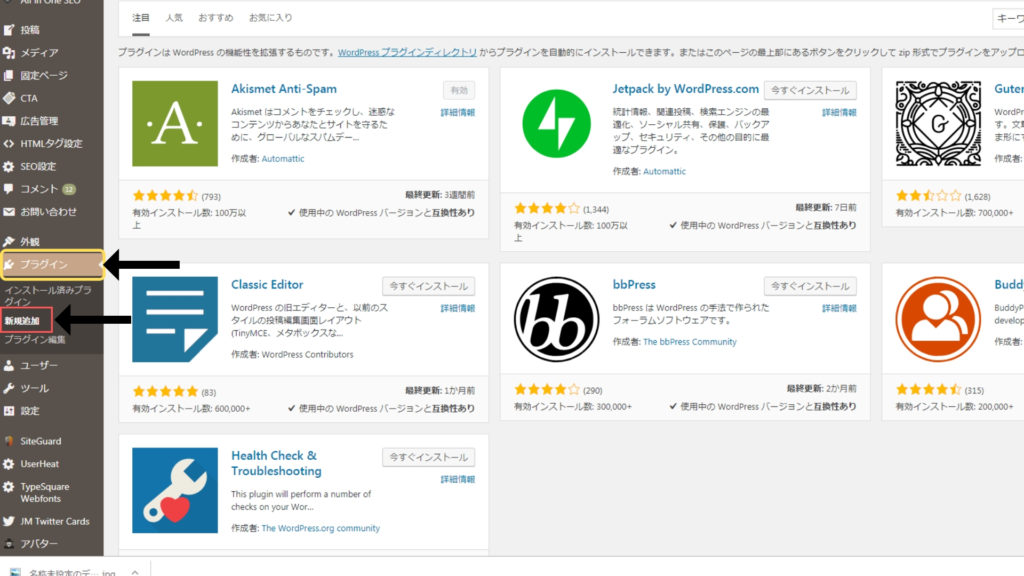Click the BuddyPress orange logo

[938, 319]
